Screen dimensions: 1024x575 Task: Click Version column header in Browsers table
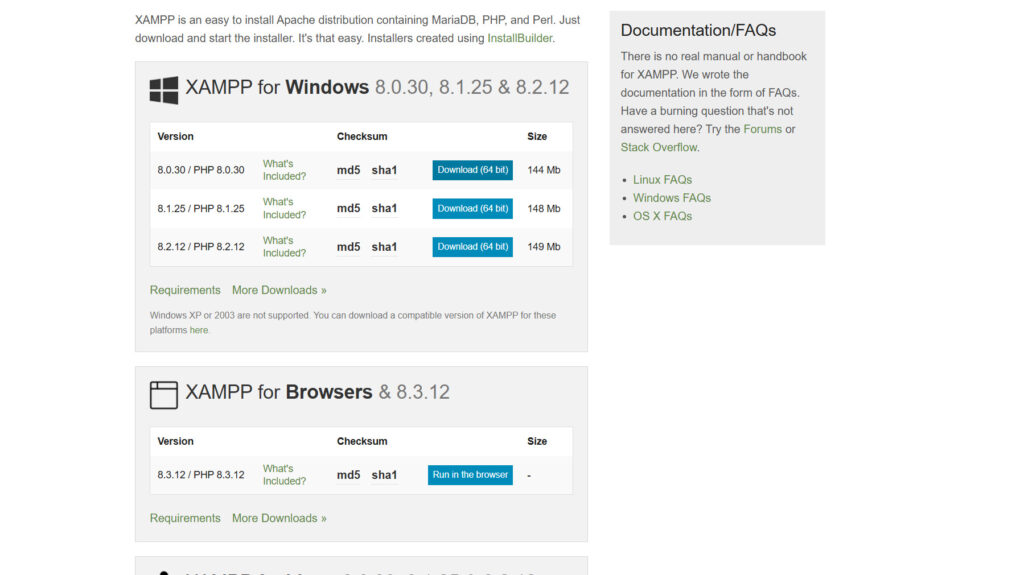pyautogui.click(x=175, y=442)
